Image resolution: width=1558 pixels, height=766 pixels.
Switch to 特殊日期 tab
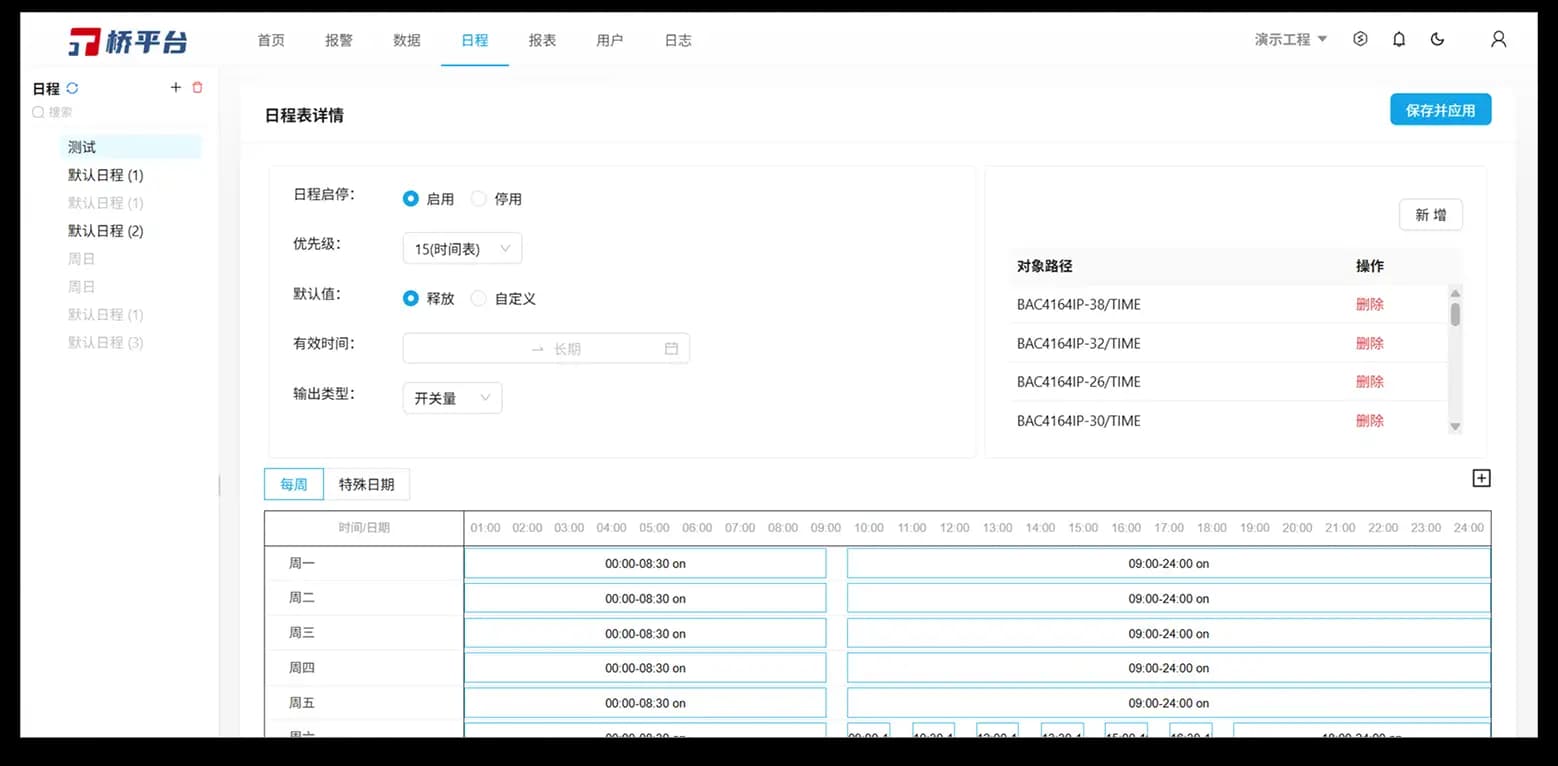[367, 484]
